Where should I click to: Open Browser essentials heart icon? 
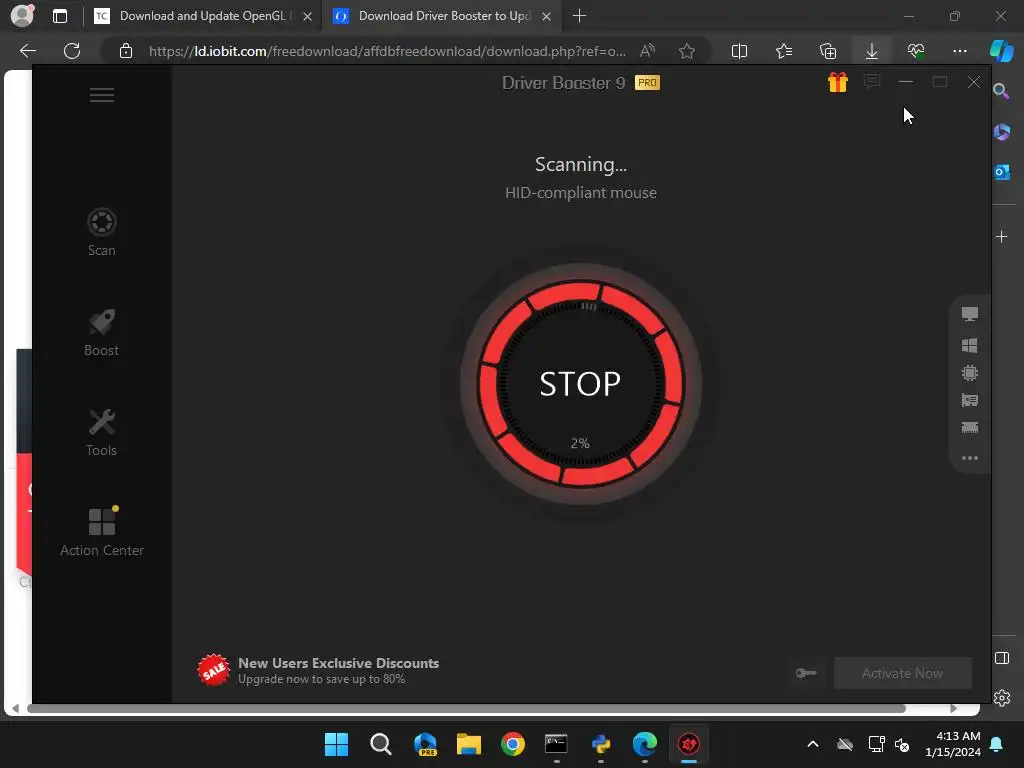pos(916,51)
